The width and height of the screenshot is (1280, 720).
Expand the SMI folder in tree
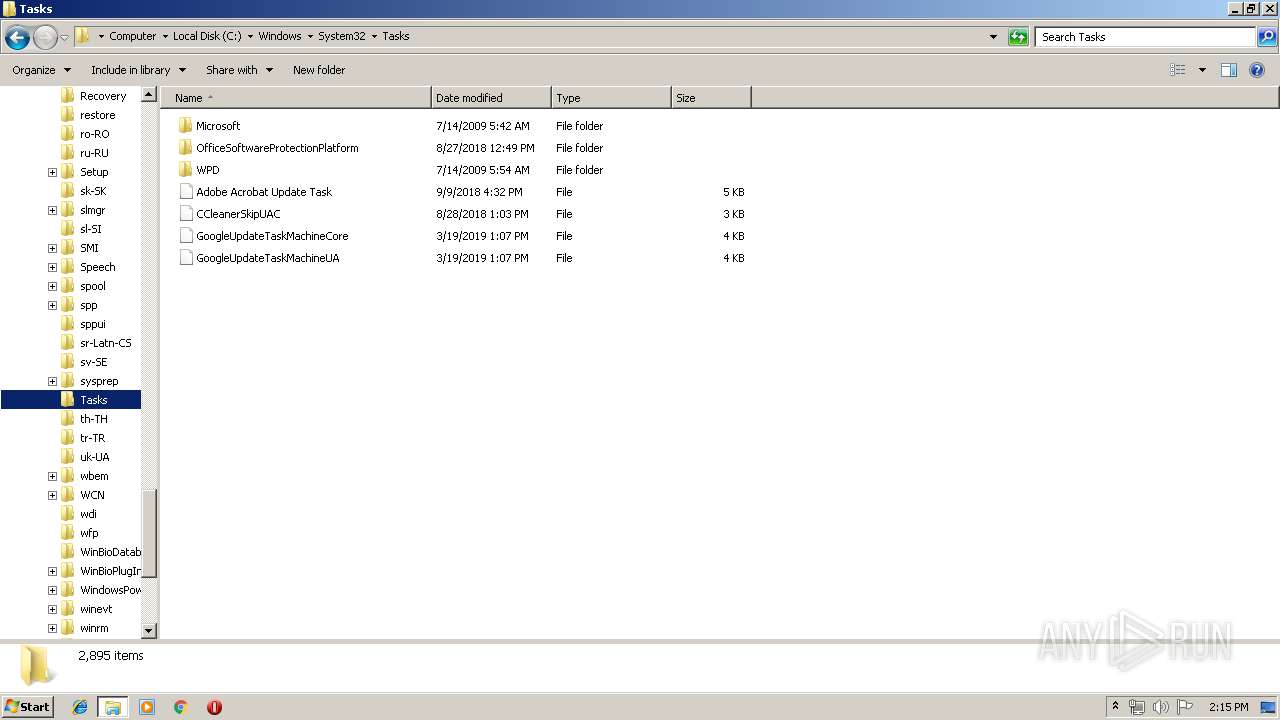coord(52,248)
